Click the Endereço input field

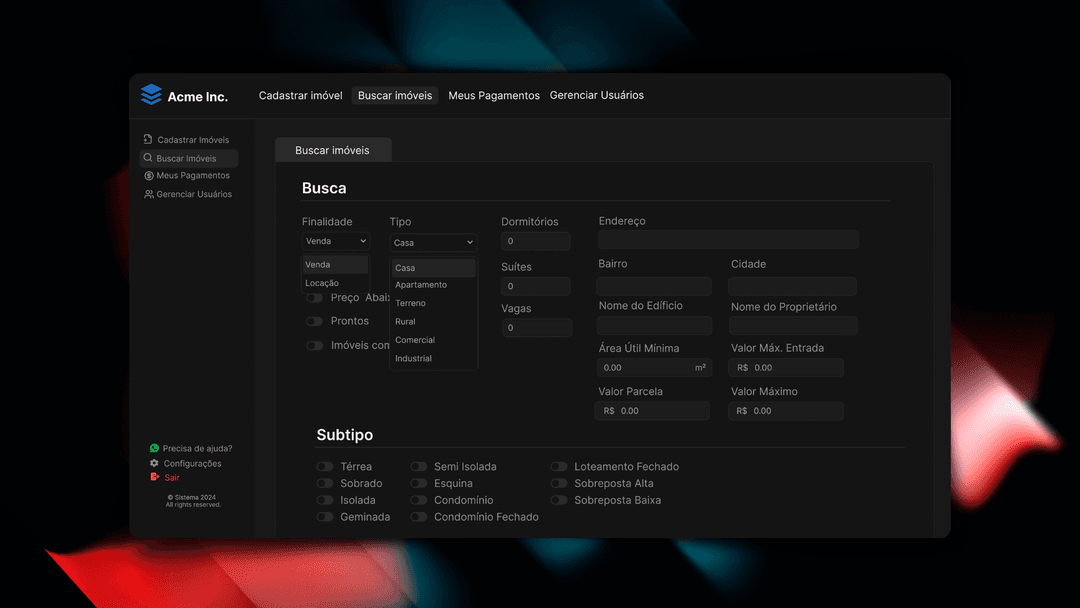pyautogui.click(x=728, y=240)
